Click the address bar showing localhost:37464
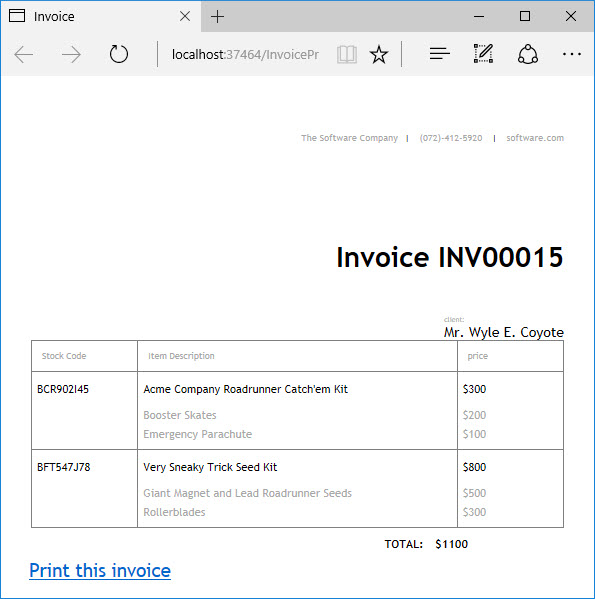This screenshot has width=595, height=599. coord(245,55)
